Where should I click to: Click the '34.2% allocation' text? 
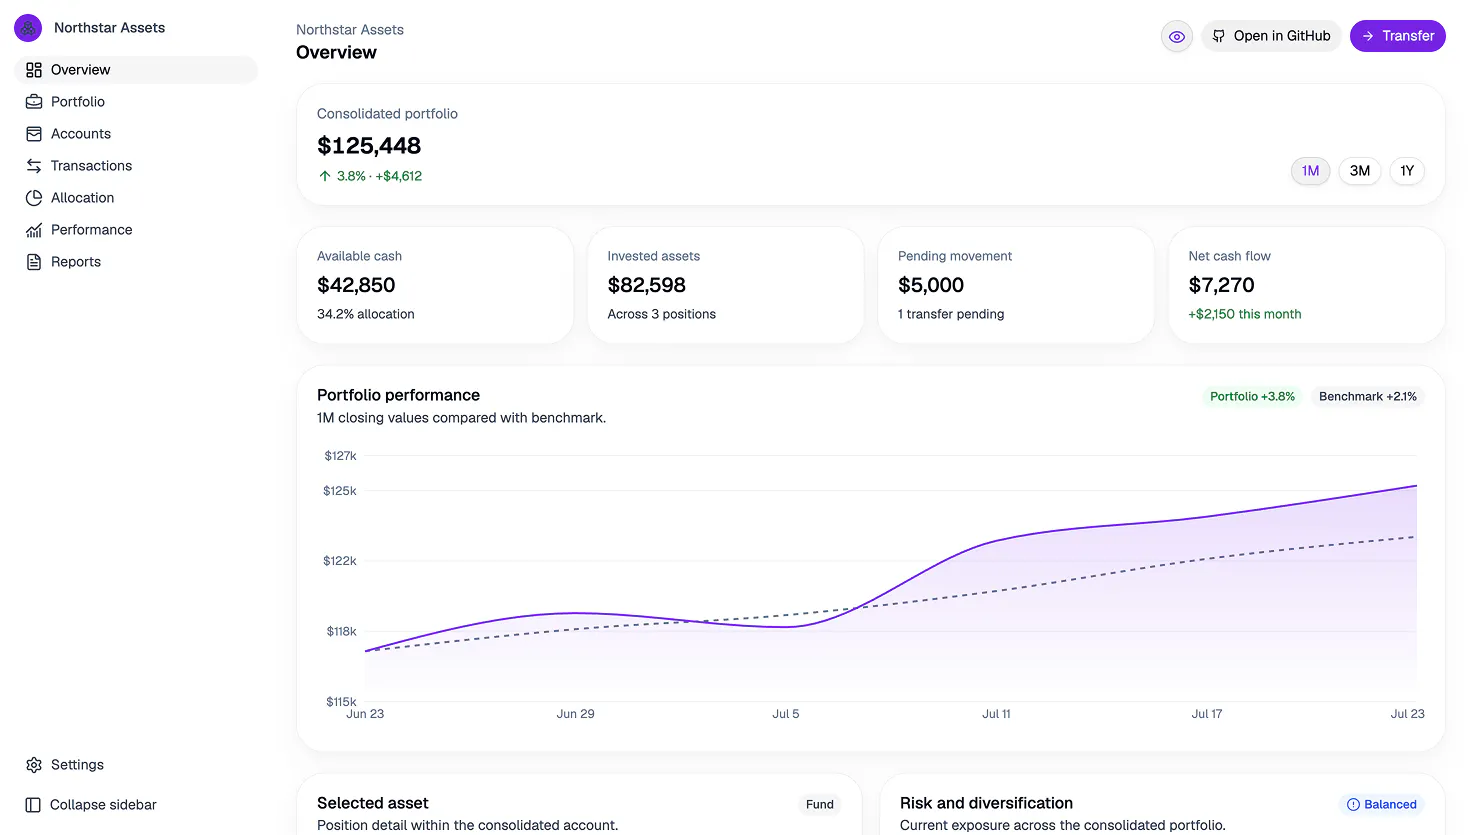[366, 314]
